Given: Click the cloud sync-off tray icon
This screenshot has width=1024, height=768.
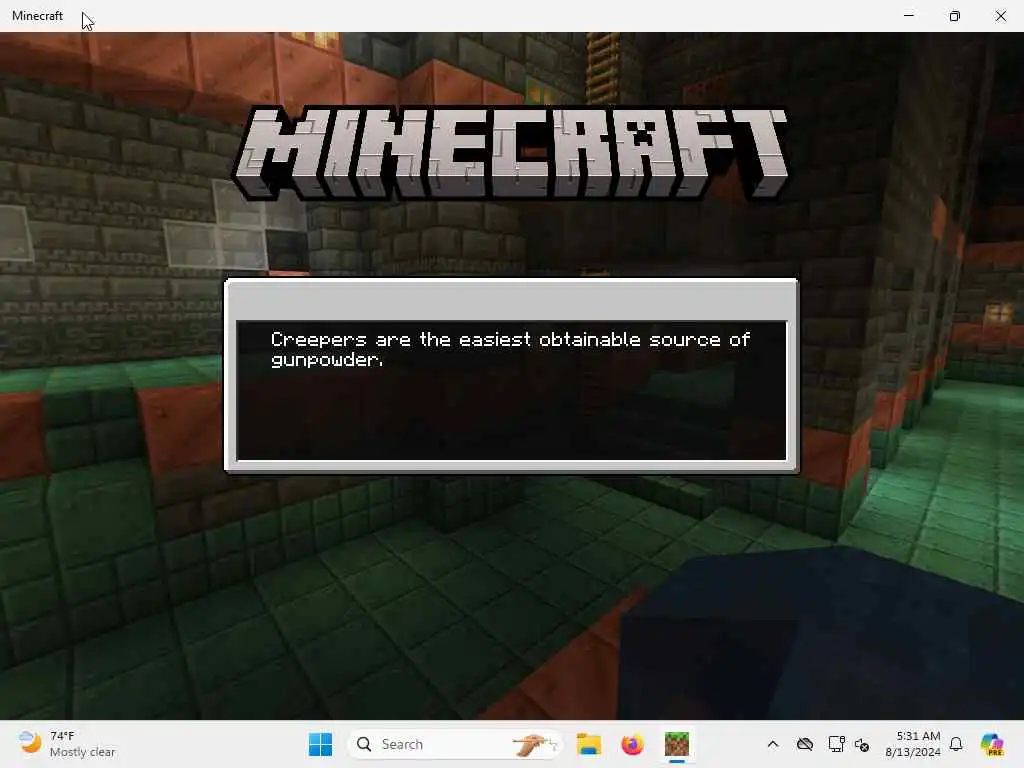Looking at the screenshot, I should tap(805, 744).
